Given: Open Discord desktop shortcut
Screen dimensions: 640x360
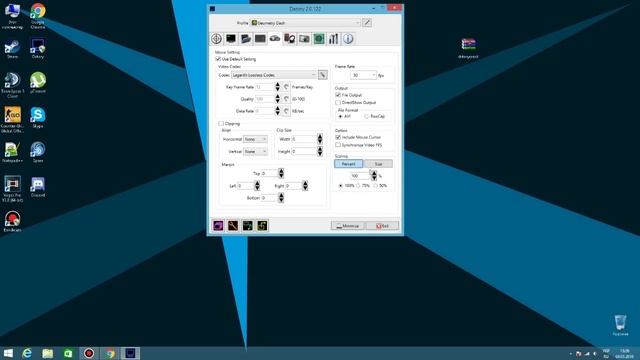Looking at the screenshot, I should point(38,187).
